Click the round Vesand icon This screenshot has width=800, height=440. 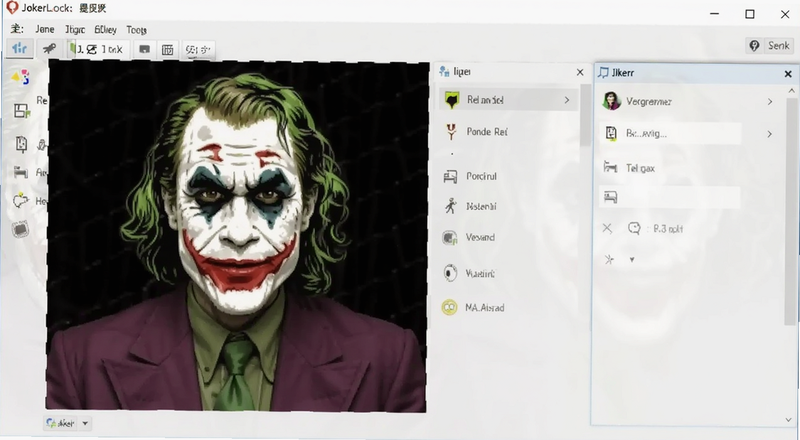pyautogui.click(x=449, y=238)
